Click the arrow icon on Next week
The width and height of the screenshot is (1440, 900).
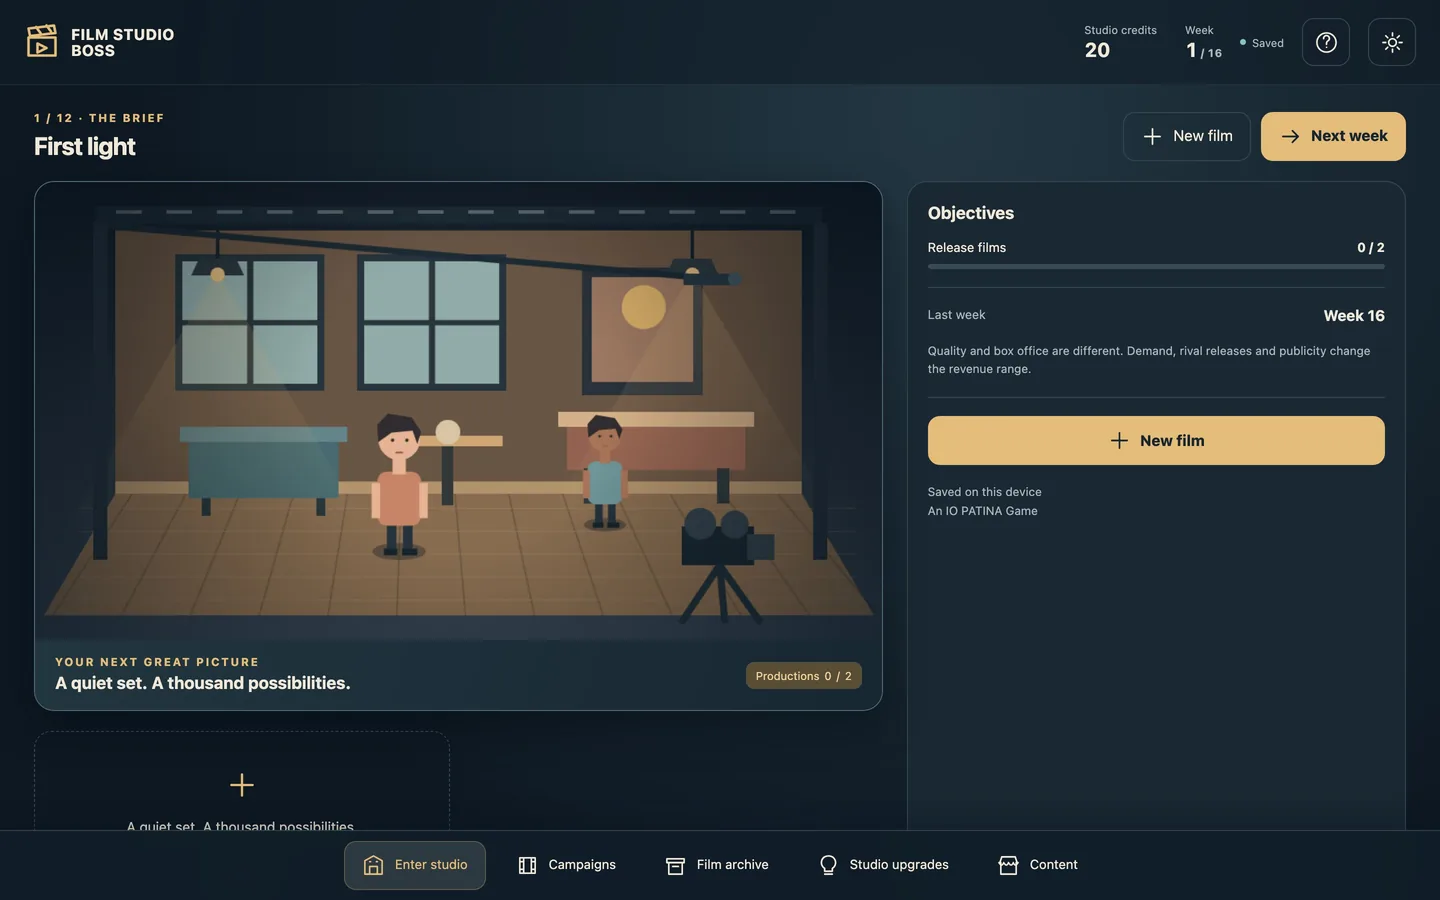click(x=1290, y=136)
